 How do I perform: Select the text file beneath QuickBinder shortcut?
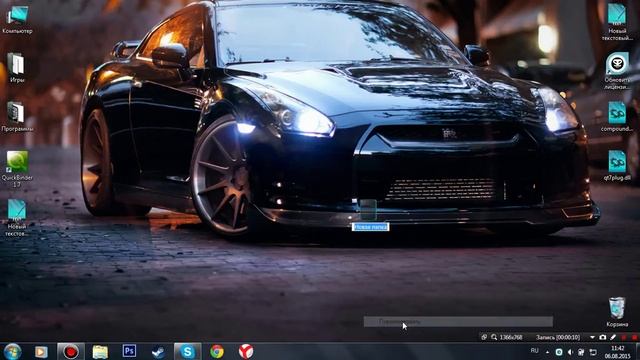click(x=17, y=218)
